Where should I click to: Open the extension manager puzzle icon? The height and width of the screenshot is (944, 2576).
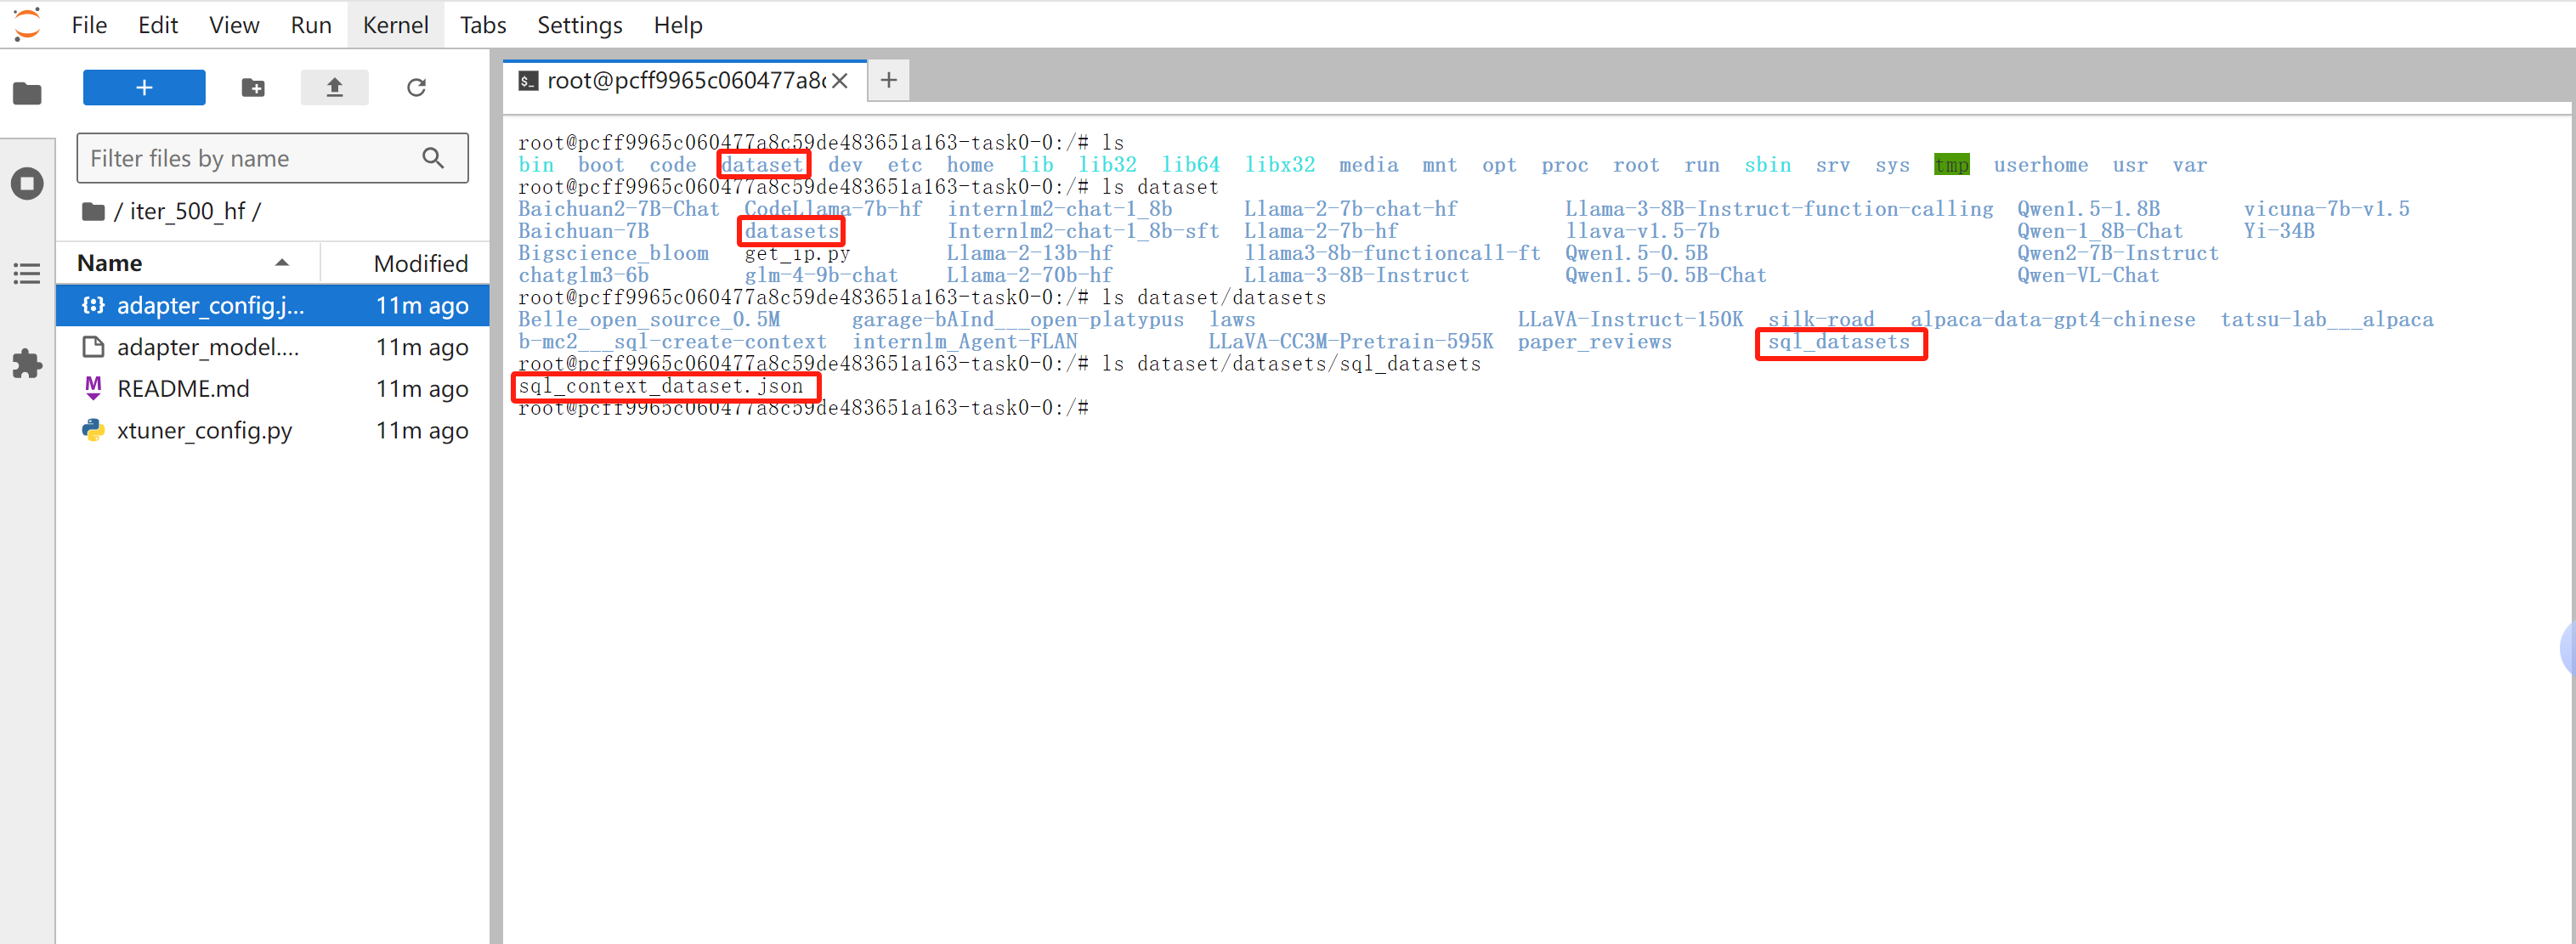pyautogui.click(x=27, y=363)
